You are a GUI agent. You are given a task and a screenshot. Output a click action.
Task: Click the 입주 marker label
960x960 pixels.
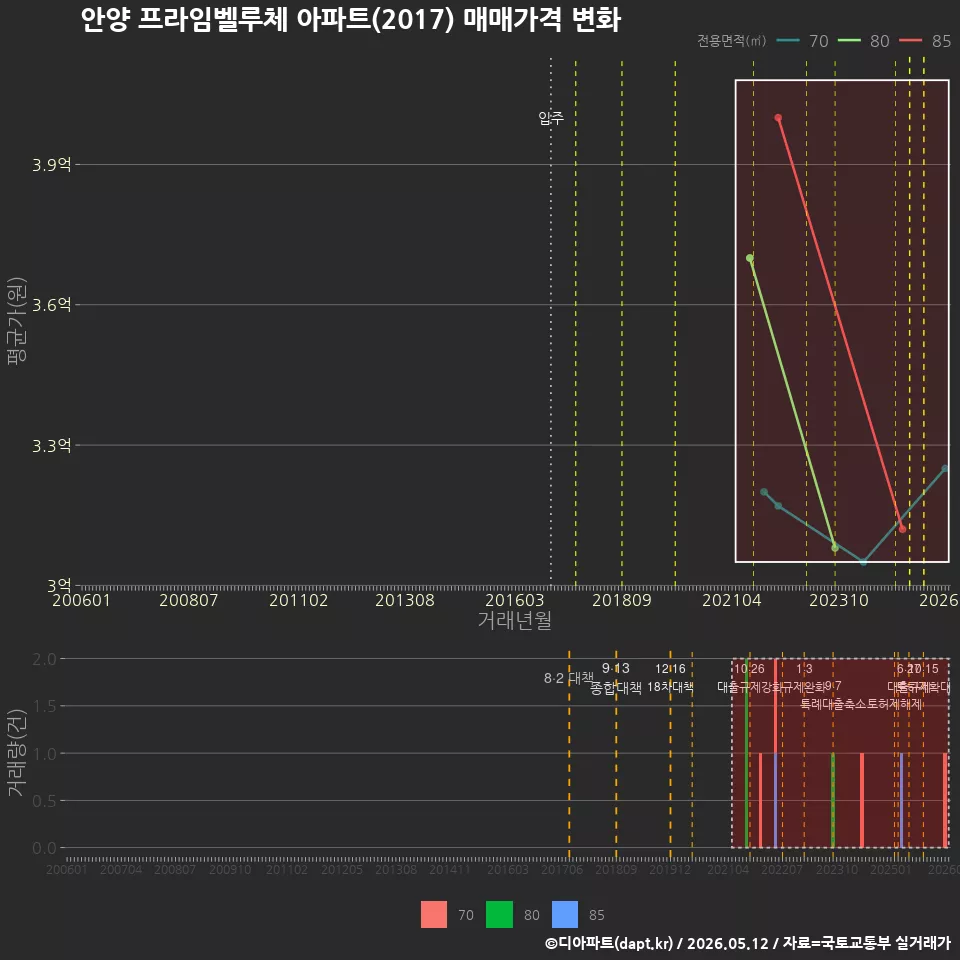coord(551,118)
